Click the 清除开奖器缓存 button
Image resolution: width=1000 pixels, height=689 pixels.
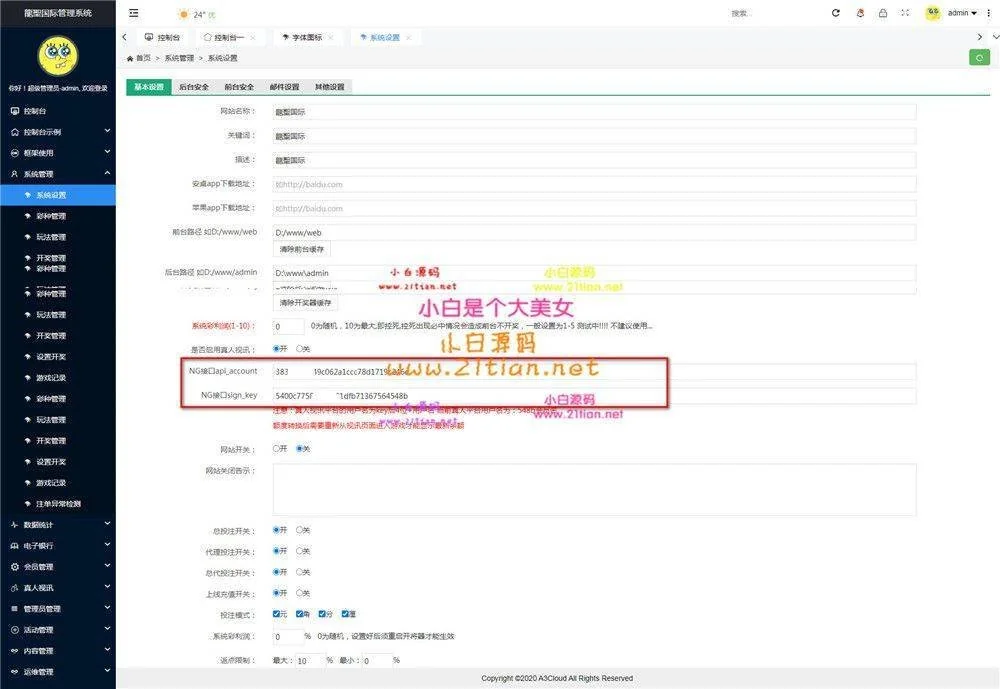(305, 302)
